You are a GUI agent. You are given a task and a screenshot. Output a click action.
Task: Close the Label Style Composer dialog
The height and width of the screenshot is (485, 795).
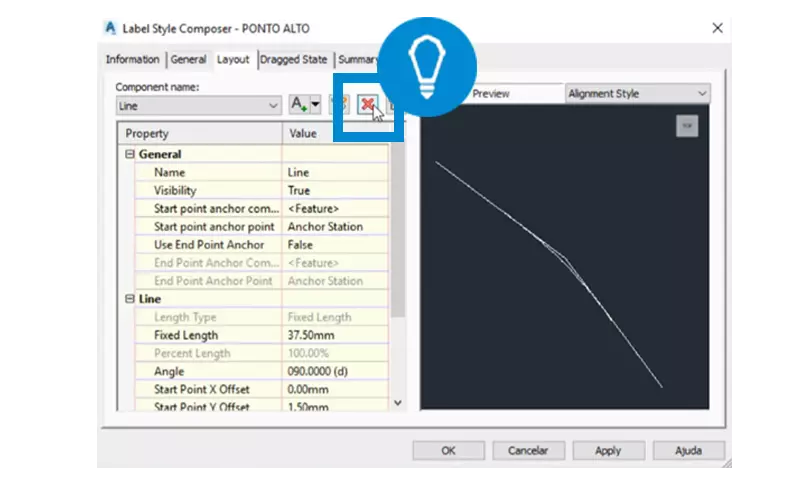[717, 28]
